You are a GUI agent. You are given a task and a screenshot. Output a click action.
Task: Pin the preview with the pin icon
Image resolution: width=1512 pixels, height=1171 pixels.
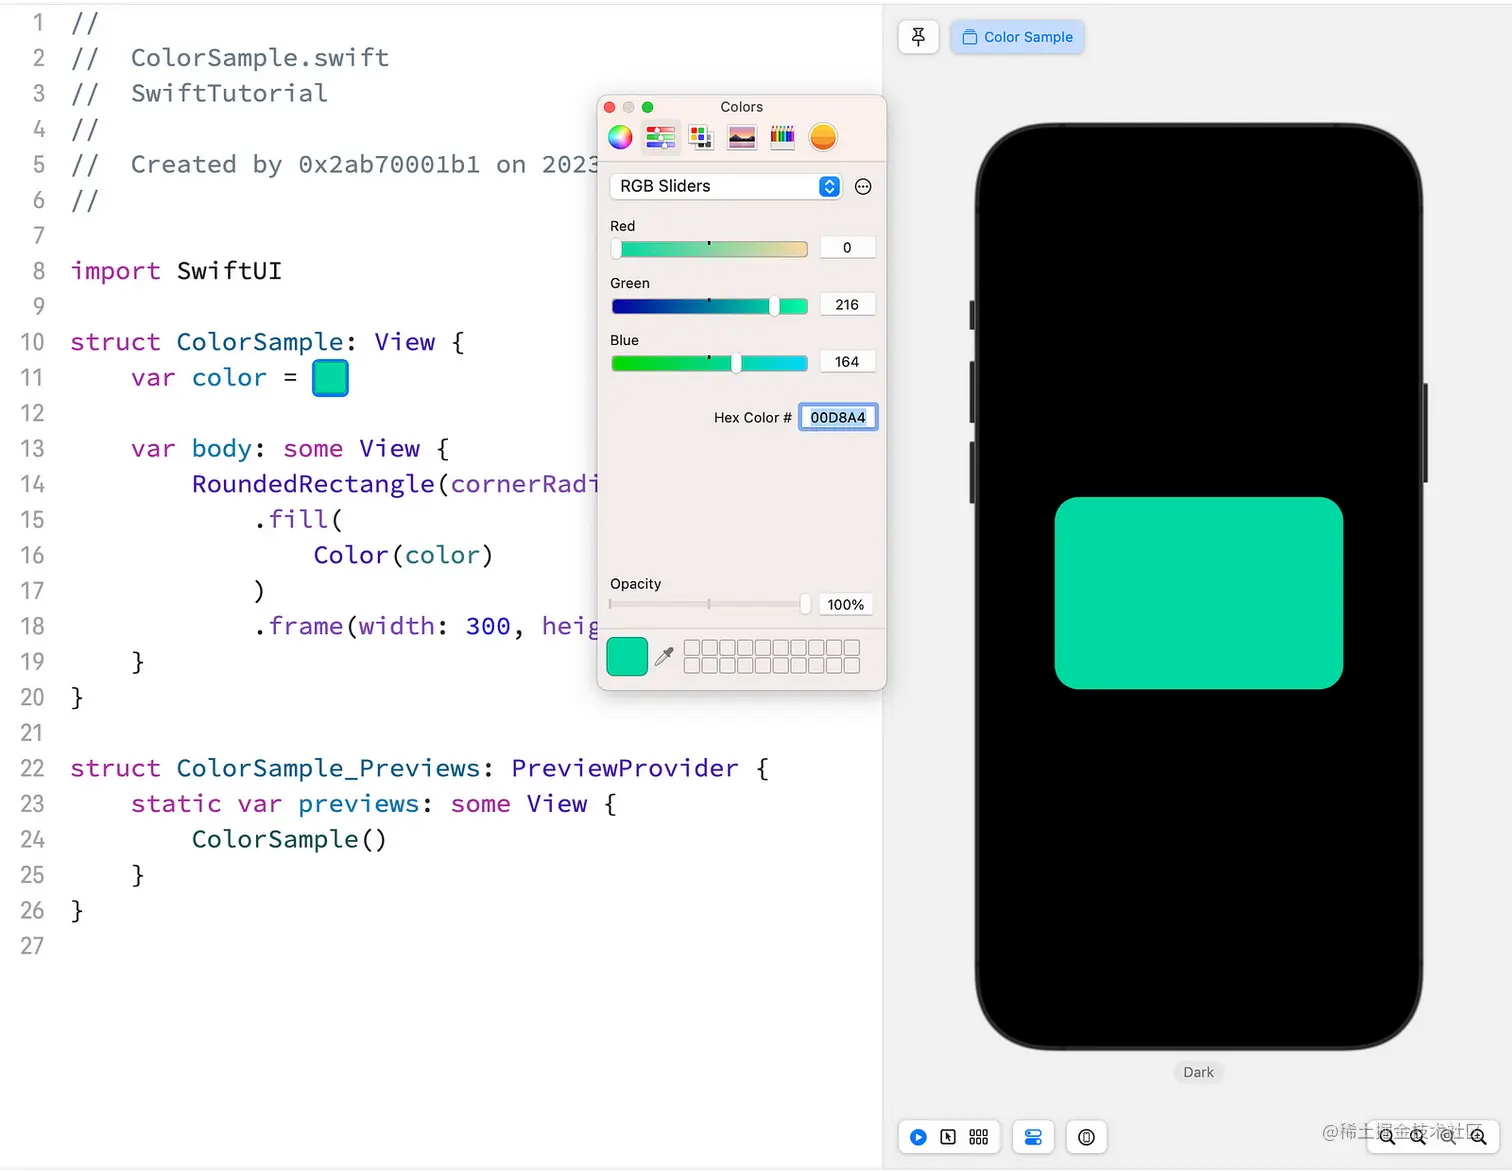pos(918,37)
